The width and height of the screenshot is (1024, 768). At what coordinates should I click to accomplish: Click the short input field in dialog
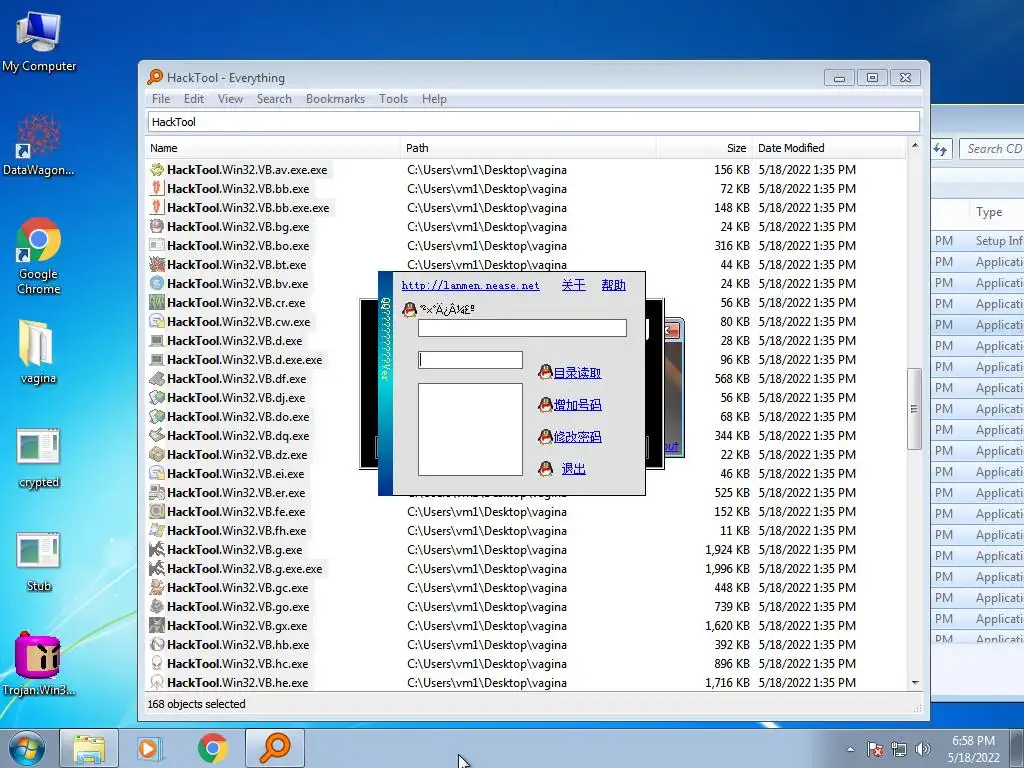click(x=470, y=360)
